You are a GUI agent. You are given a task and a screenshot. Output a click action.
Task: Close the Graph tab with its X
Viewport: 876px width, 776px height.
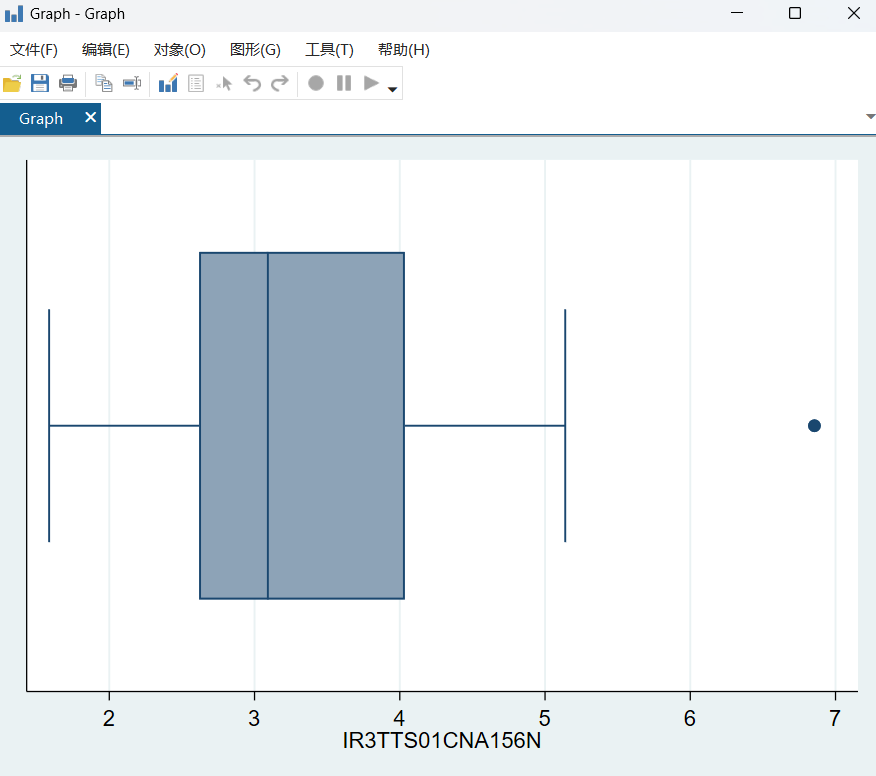[90, 118]
